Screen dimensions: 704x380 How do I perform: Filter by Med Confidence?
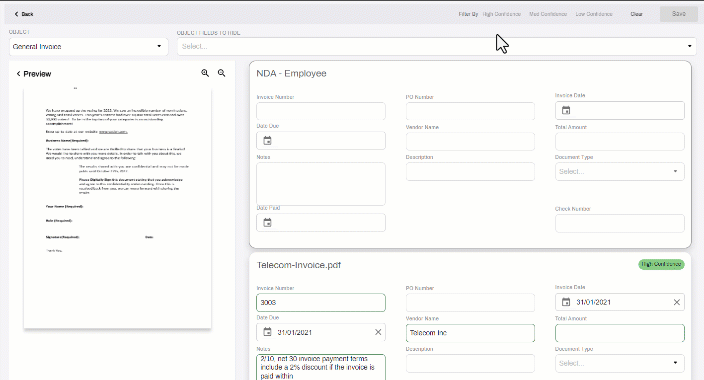pyautogui.click(x=548, y=14)
